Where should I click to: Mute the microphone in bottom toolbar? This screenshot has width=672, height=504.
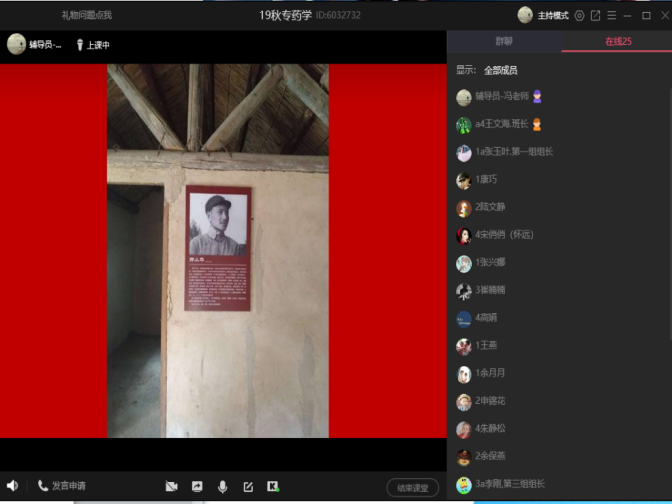tap(223, 487)
